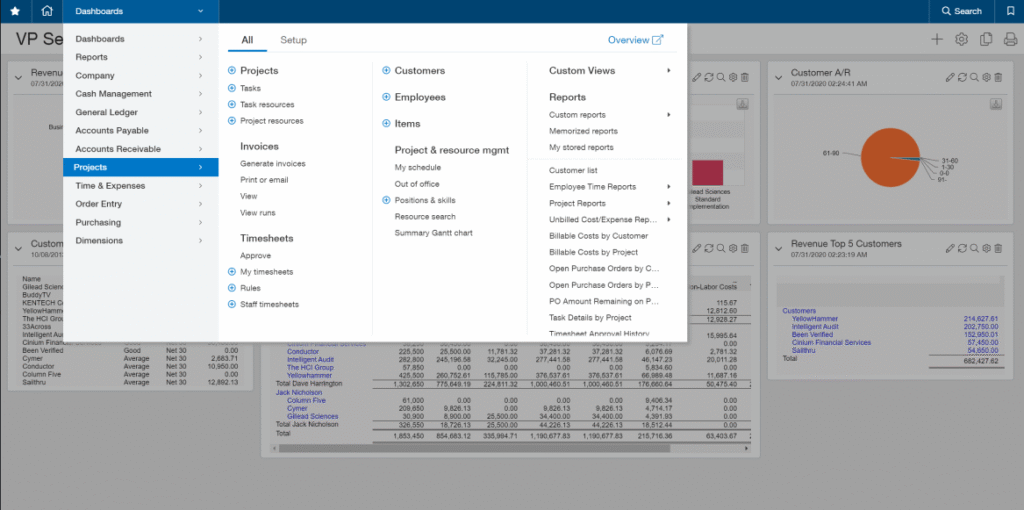Open the General Ledger module menu

click(141, 112)
